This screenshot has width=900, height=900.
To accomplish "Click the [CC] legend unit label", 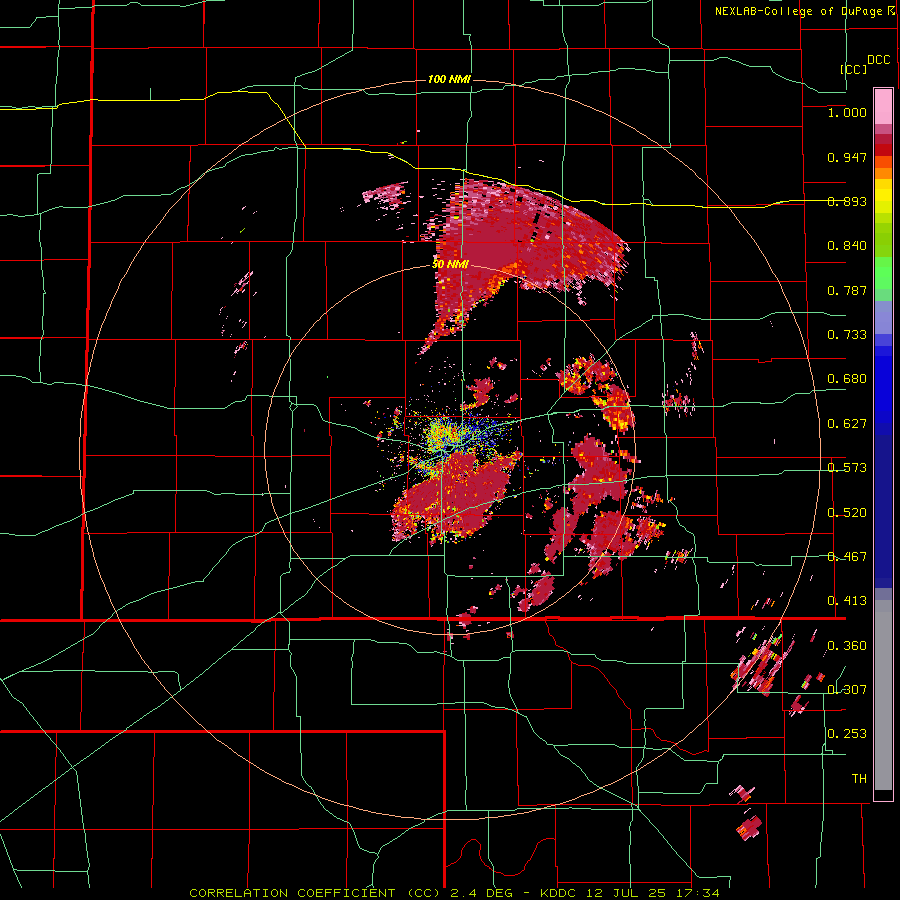I will (x=853, y=69).
